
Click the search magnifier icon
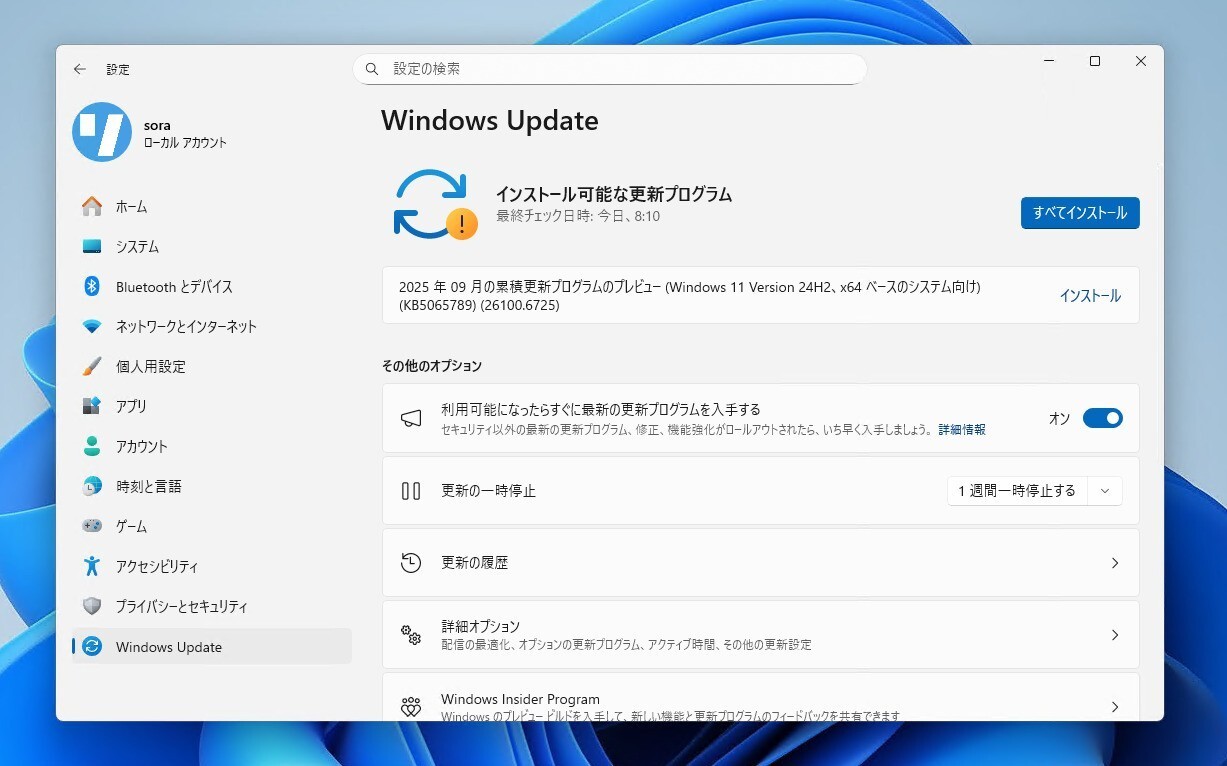[372, 69]
